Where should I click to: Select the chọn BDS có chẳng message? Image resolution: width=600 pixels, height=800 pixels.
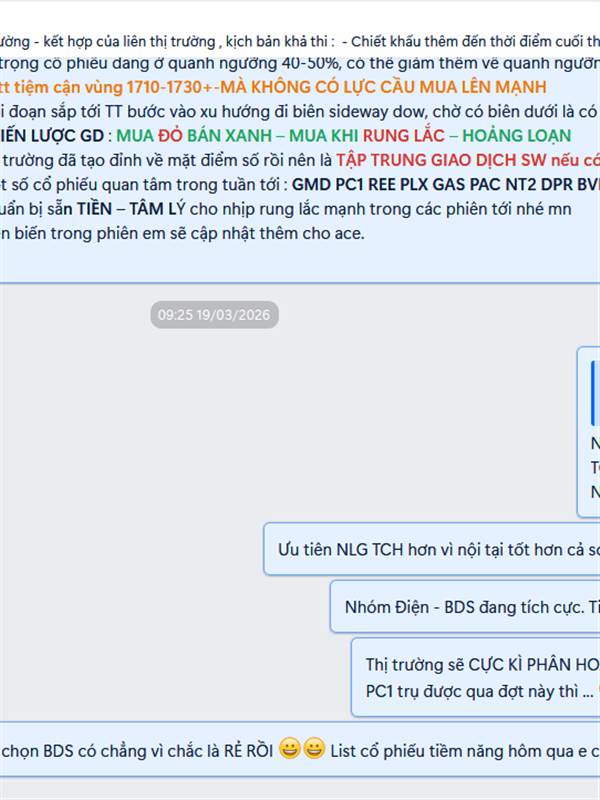pos(300,749)
